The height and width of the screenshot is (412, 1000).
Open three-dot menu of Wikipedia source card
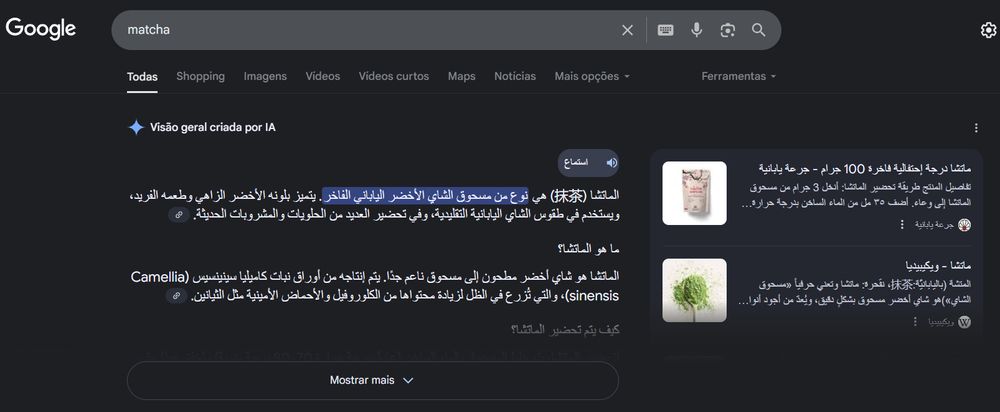(x=915, y=321)
